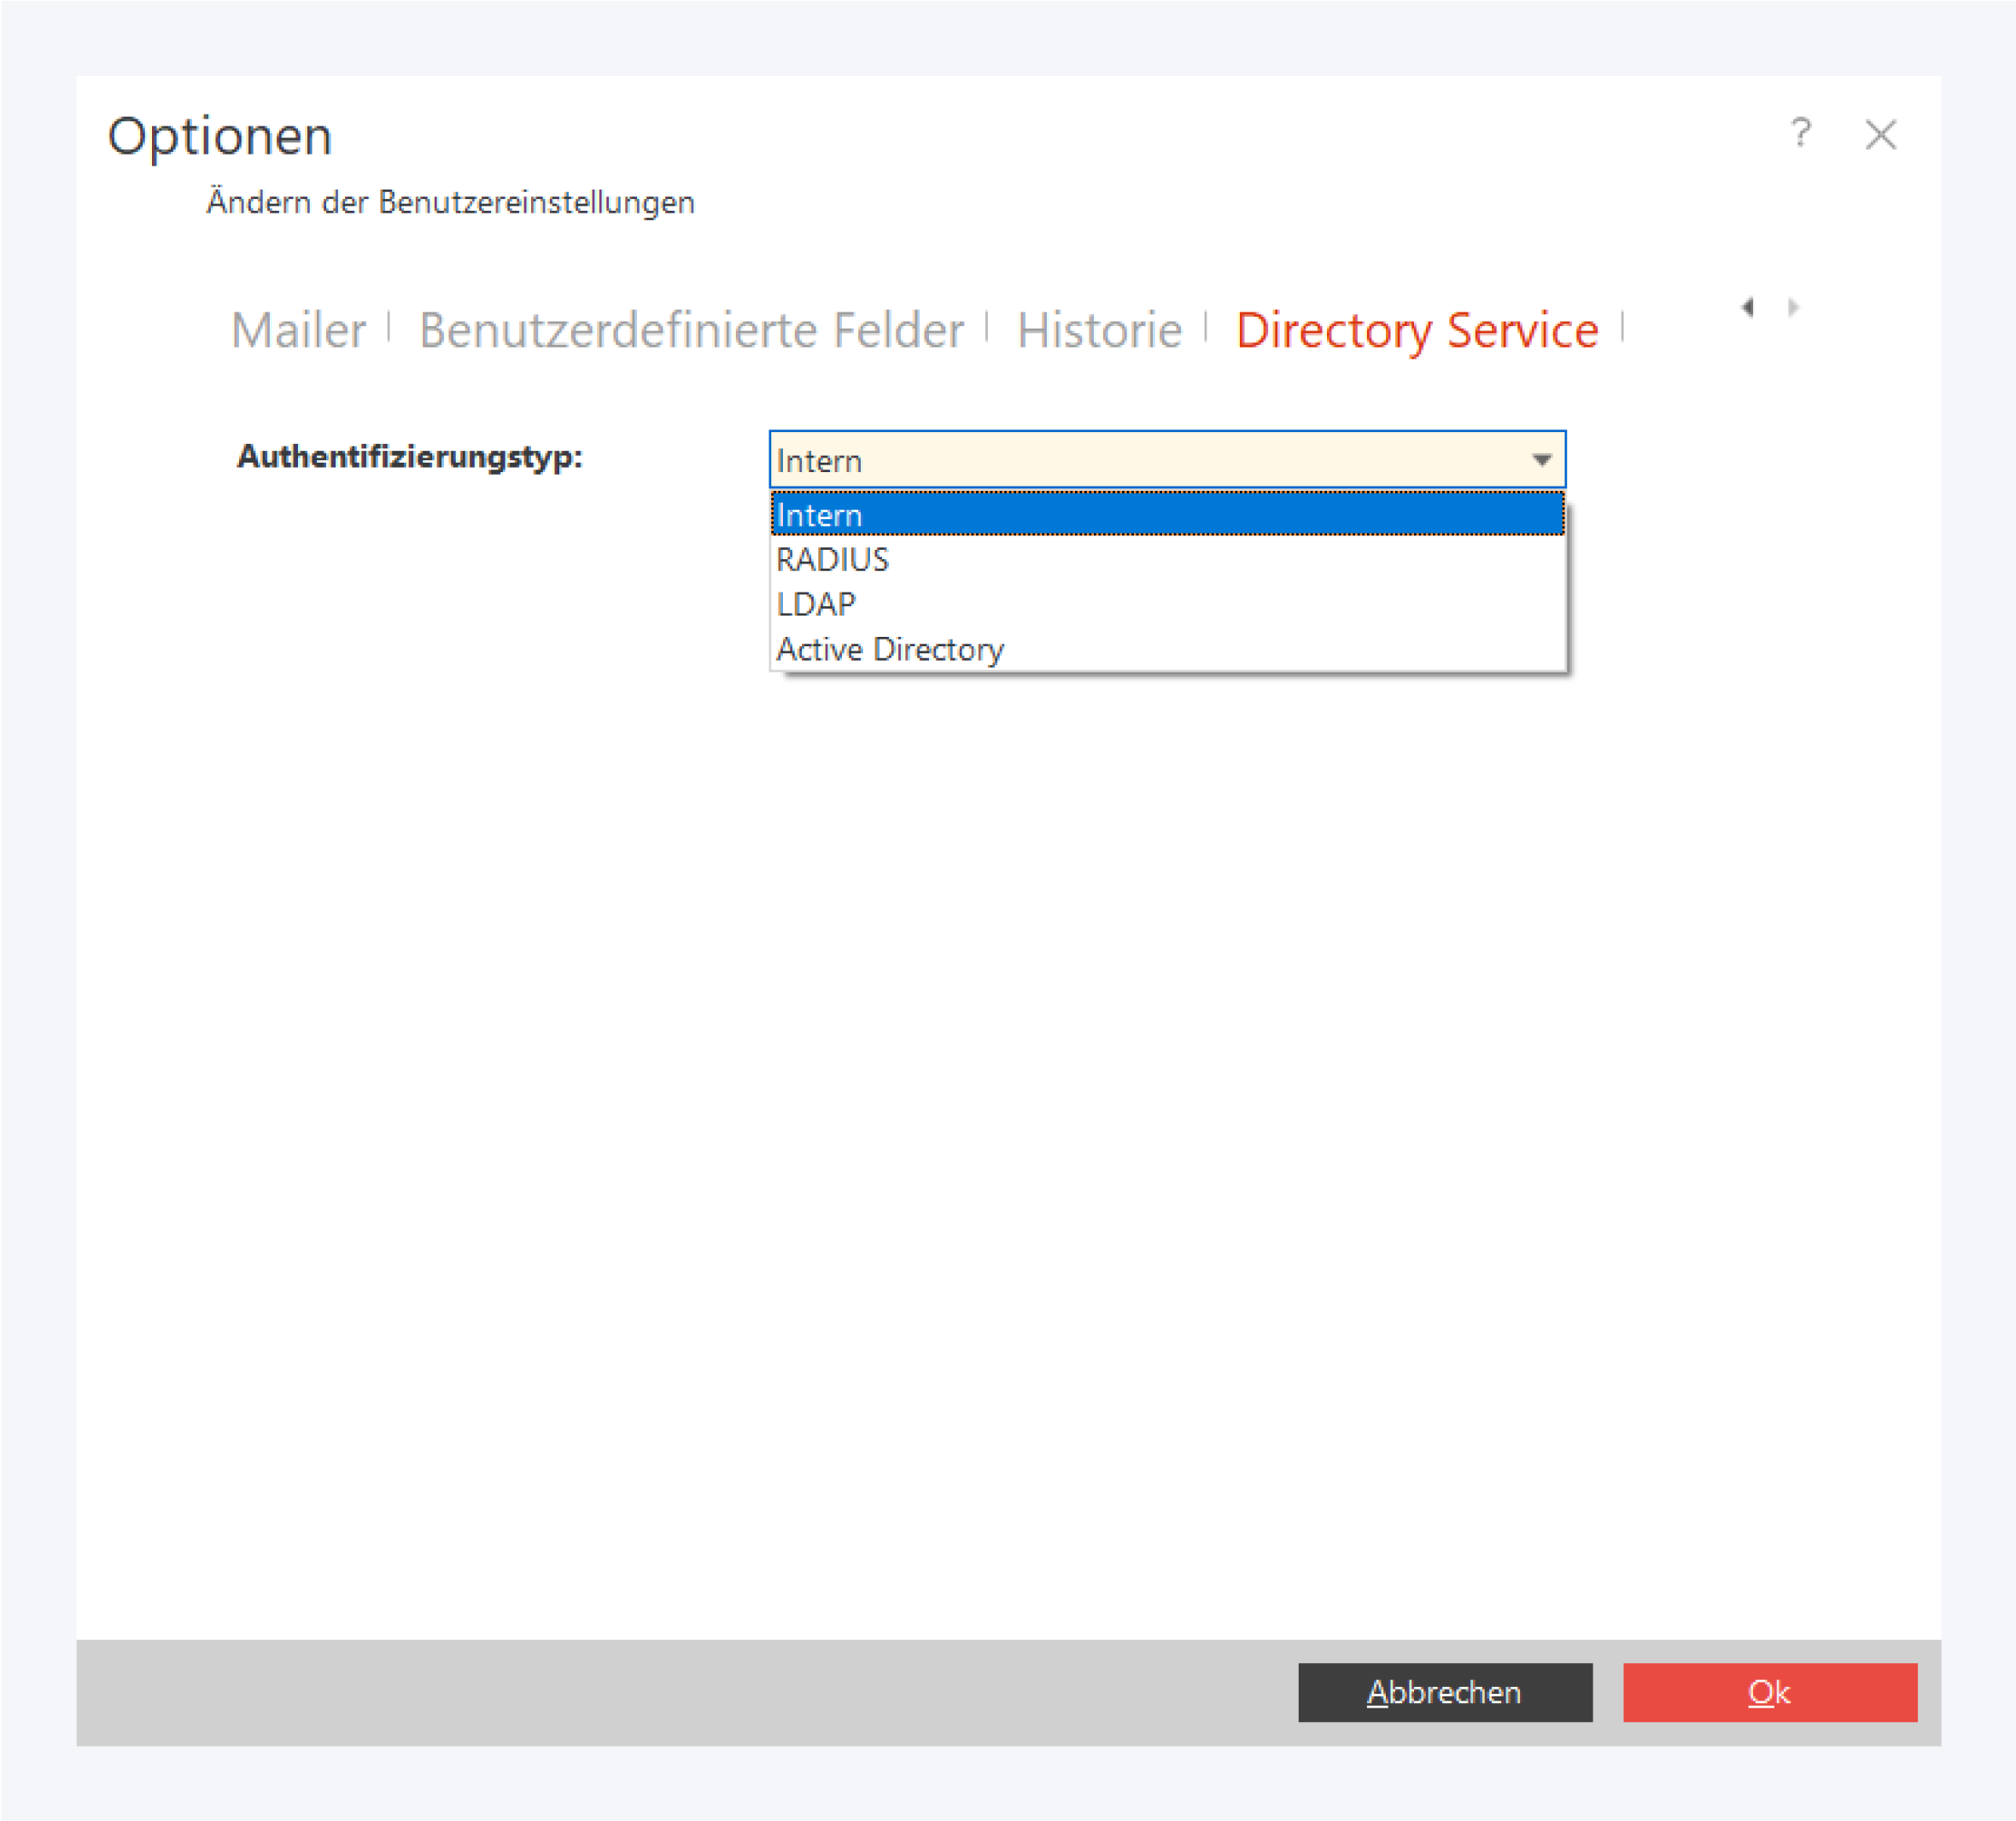The width and height of the screenshot is (2016, 1821).
Task: Pick Active Directory option
Action: coord(1166,649)
